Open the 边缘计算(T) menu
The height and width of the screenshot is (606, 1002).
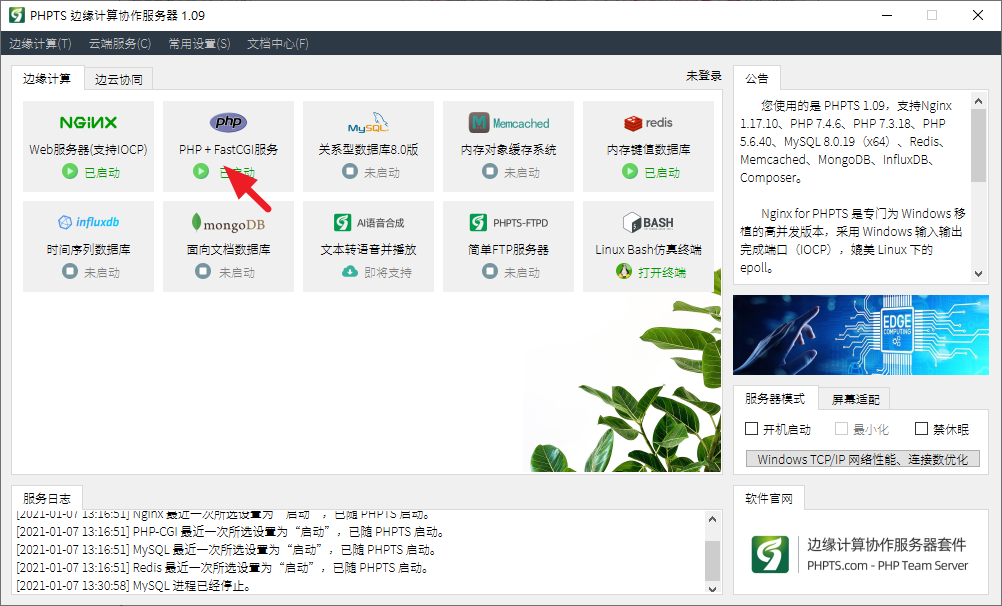[x=40, y=43]
